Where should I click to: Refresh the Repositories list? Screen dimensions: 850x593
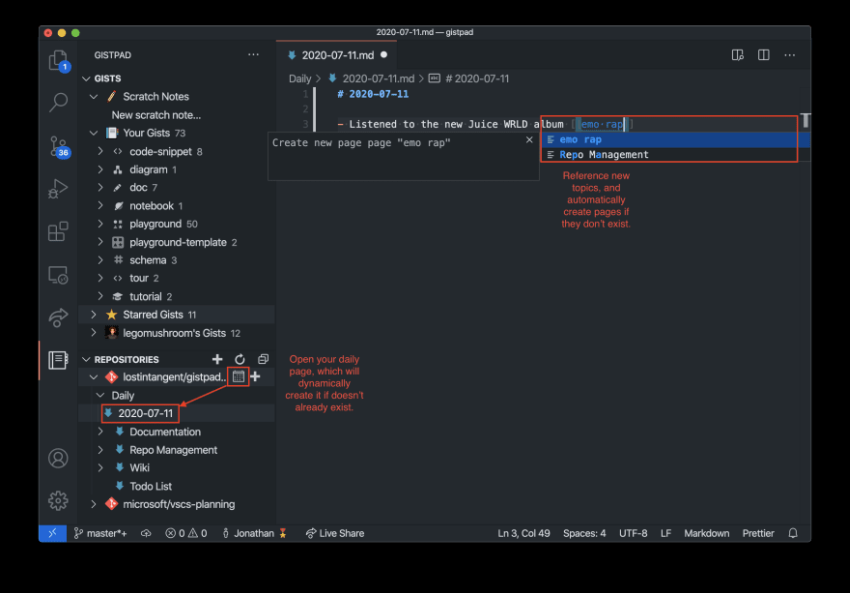tap(240, 359)
